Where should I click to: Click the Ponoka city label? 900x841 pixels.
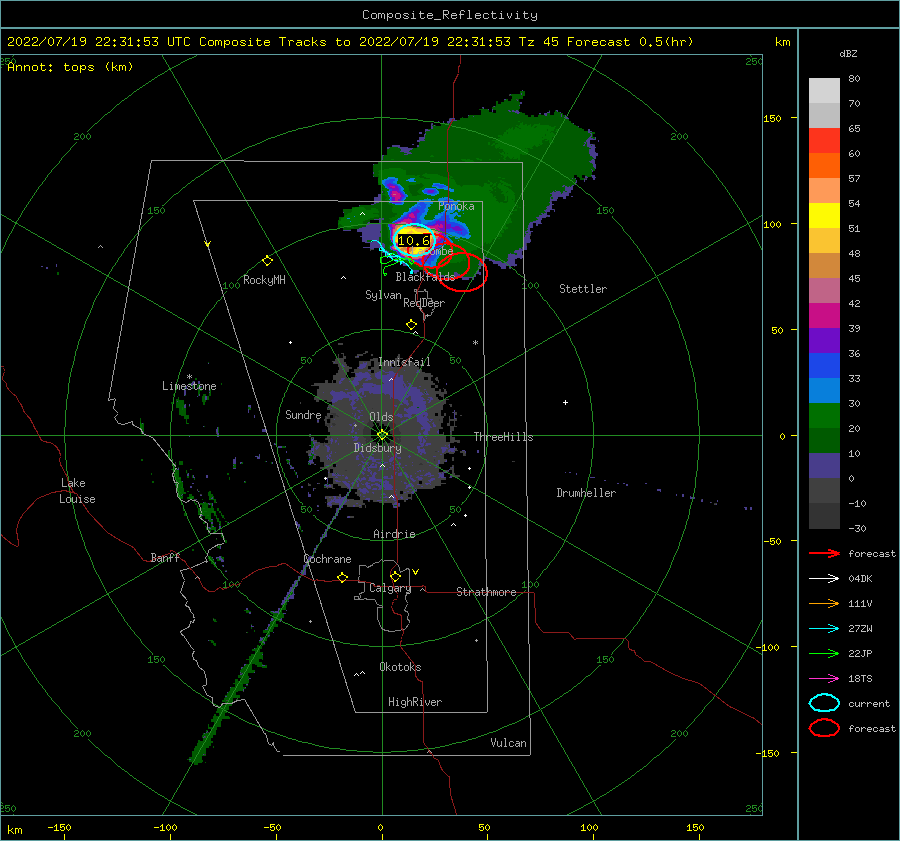coord(456,206)
